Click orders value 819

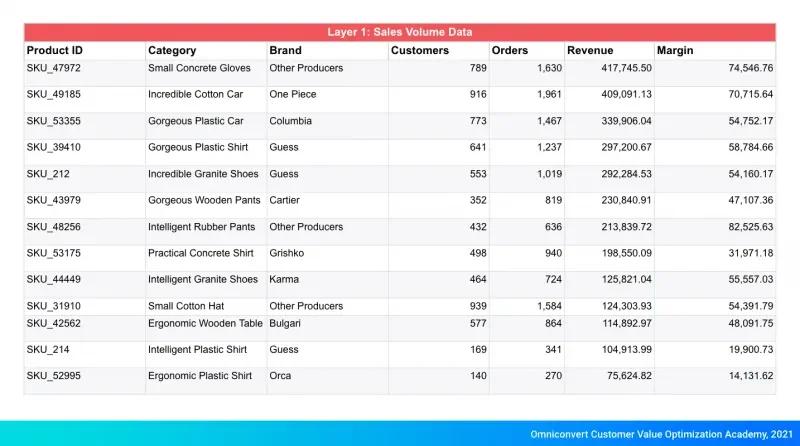pos(554,200)
